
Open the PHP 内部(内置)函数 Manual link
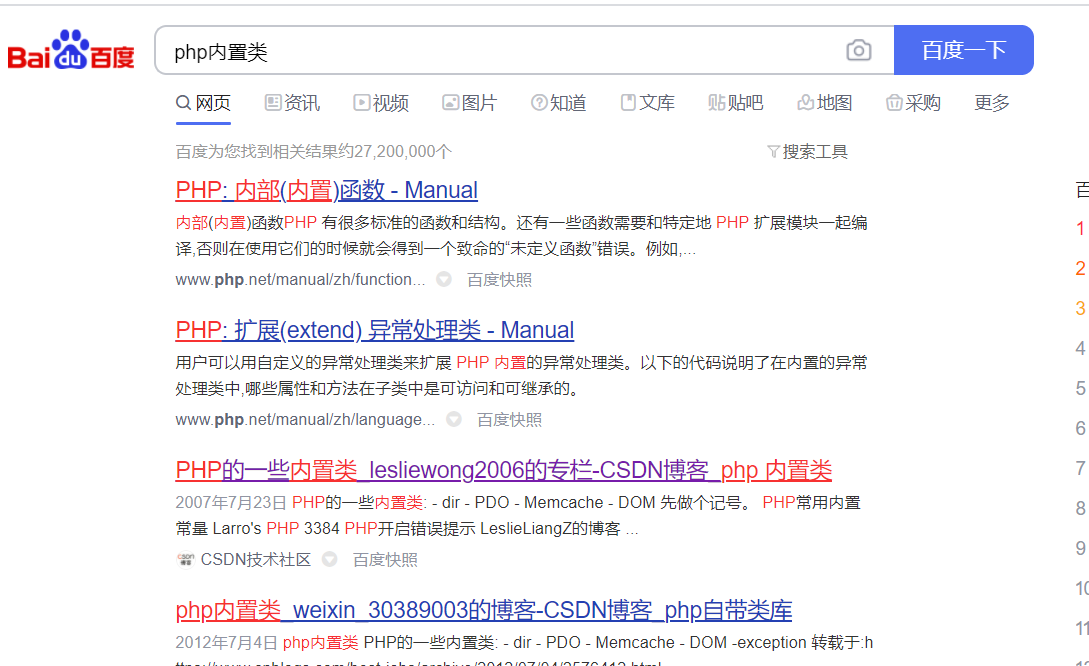pyautogui.click(x=325, y=190)
